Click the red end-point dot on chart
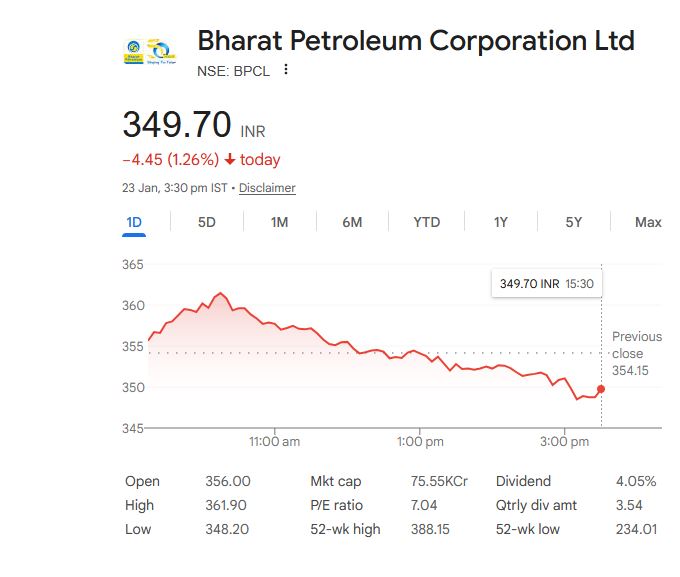This screenshot has height=577, width=680. tap(600, 389)
